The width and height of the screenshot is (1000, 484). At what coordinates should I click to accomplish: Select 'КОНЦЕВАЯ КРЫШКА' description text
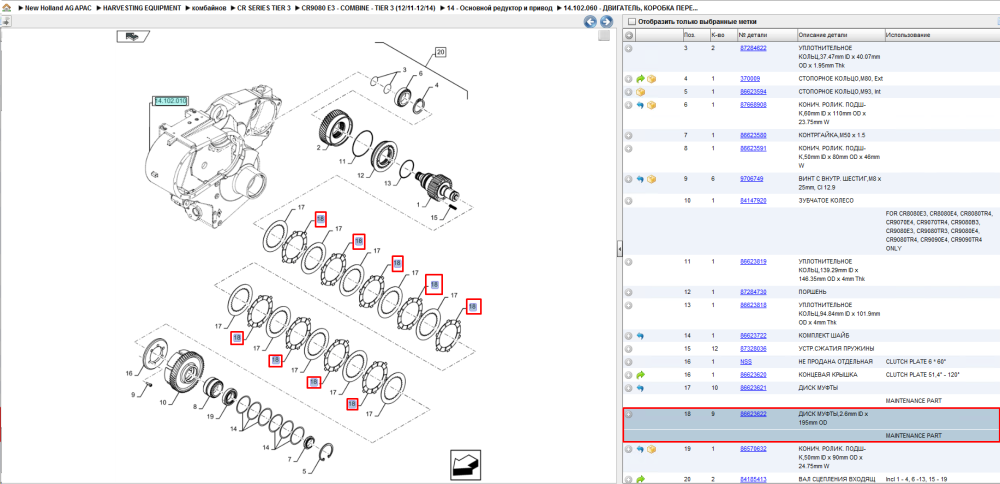pos(828,375)
